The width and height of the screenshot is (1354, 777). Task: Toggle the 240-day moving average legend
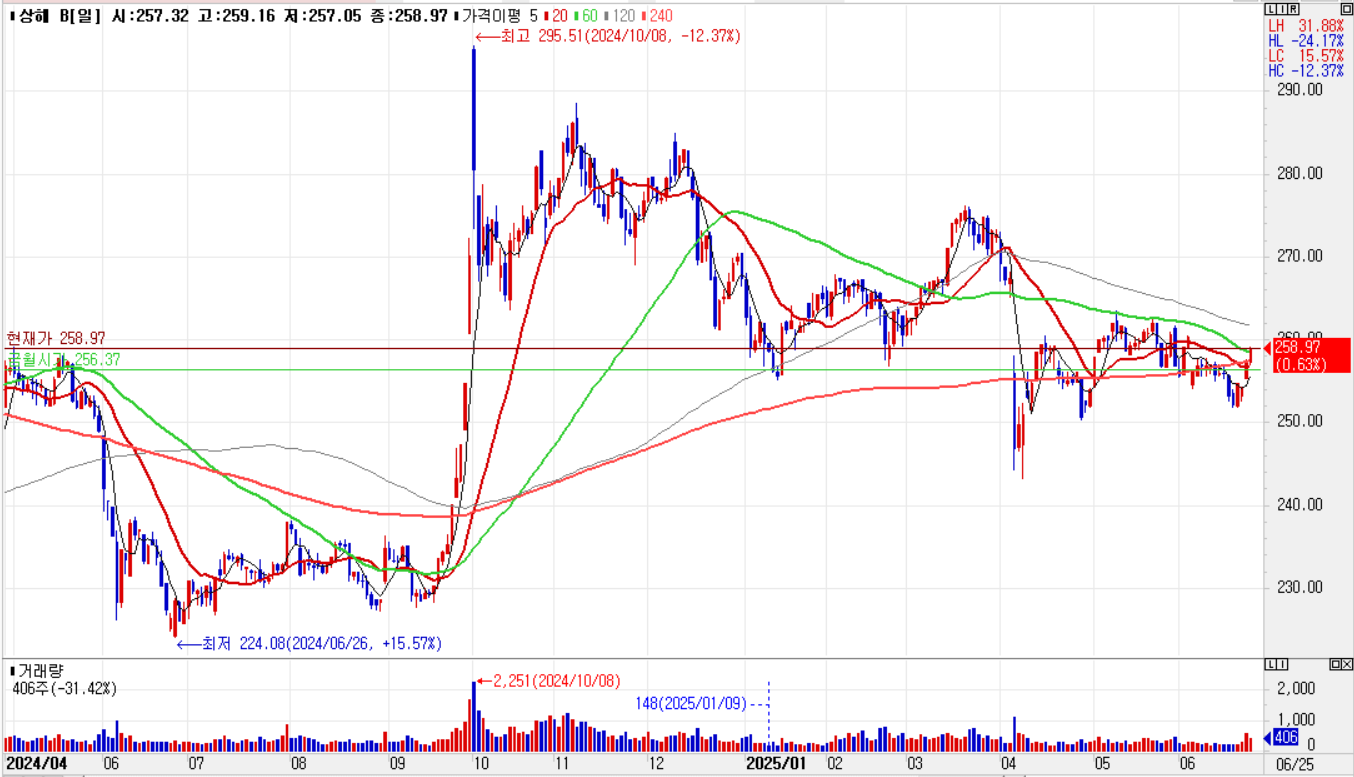coord(659,16)
